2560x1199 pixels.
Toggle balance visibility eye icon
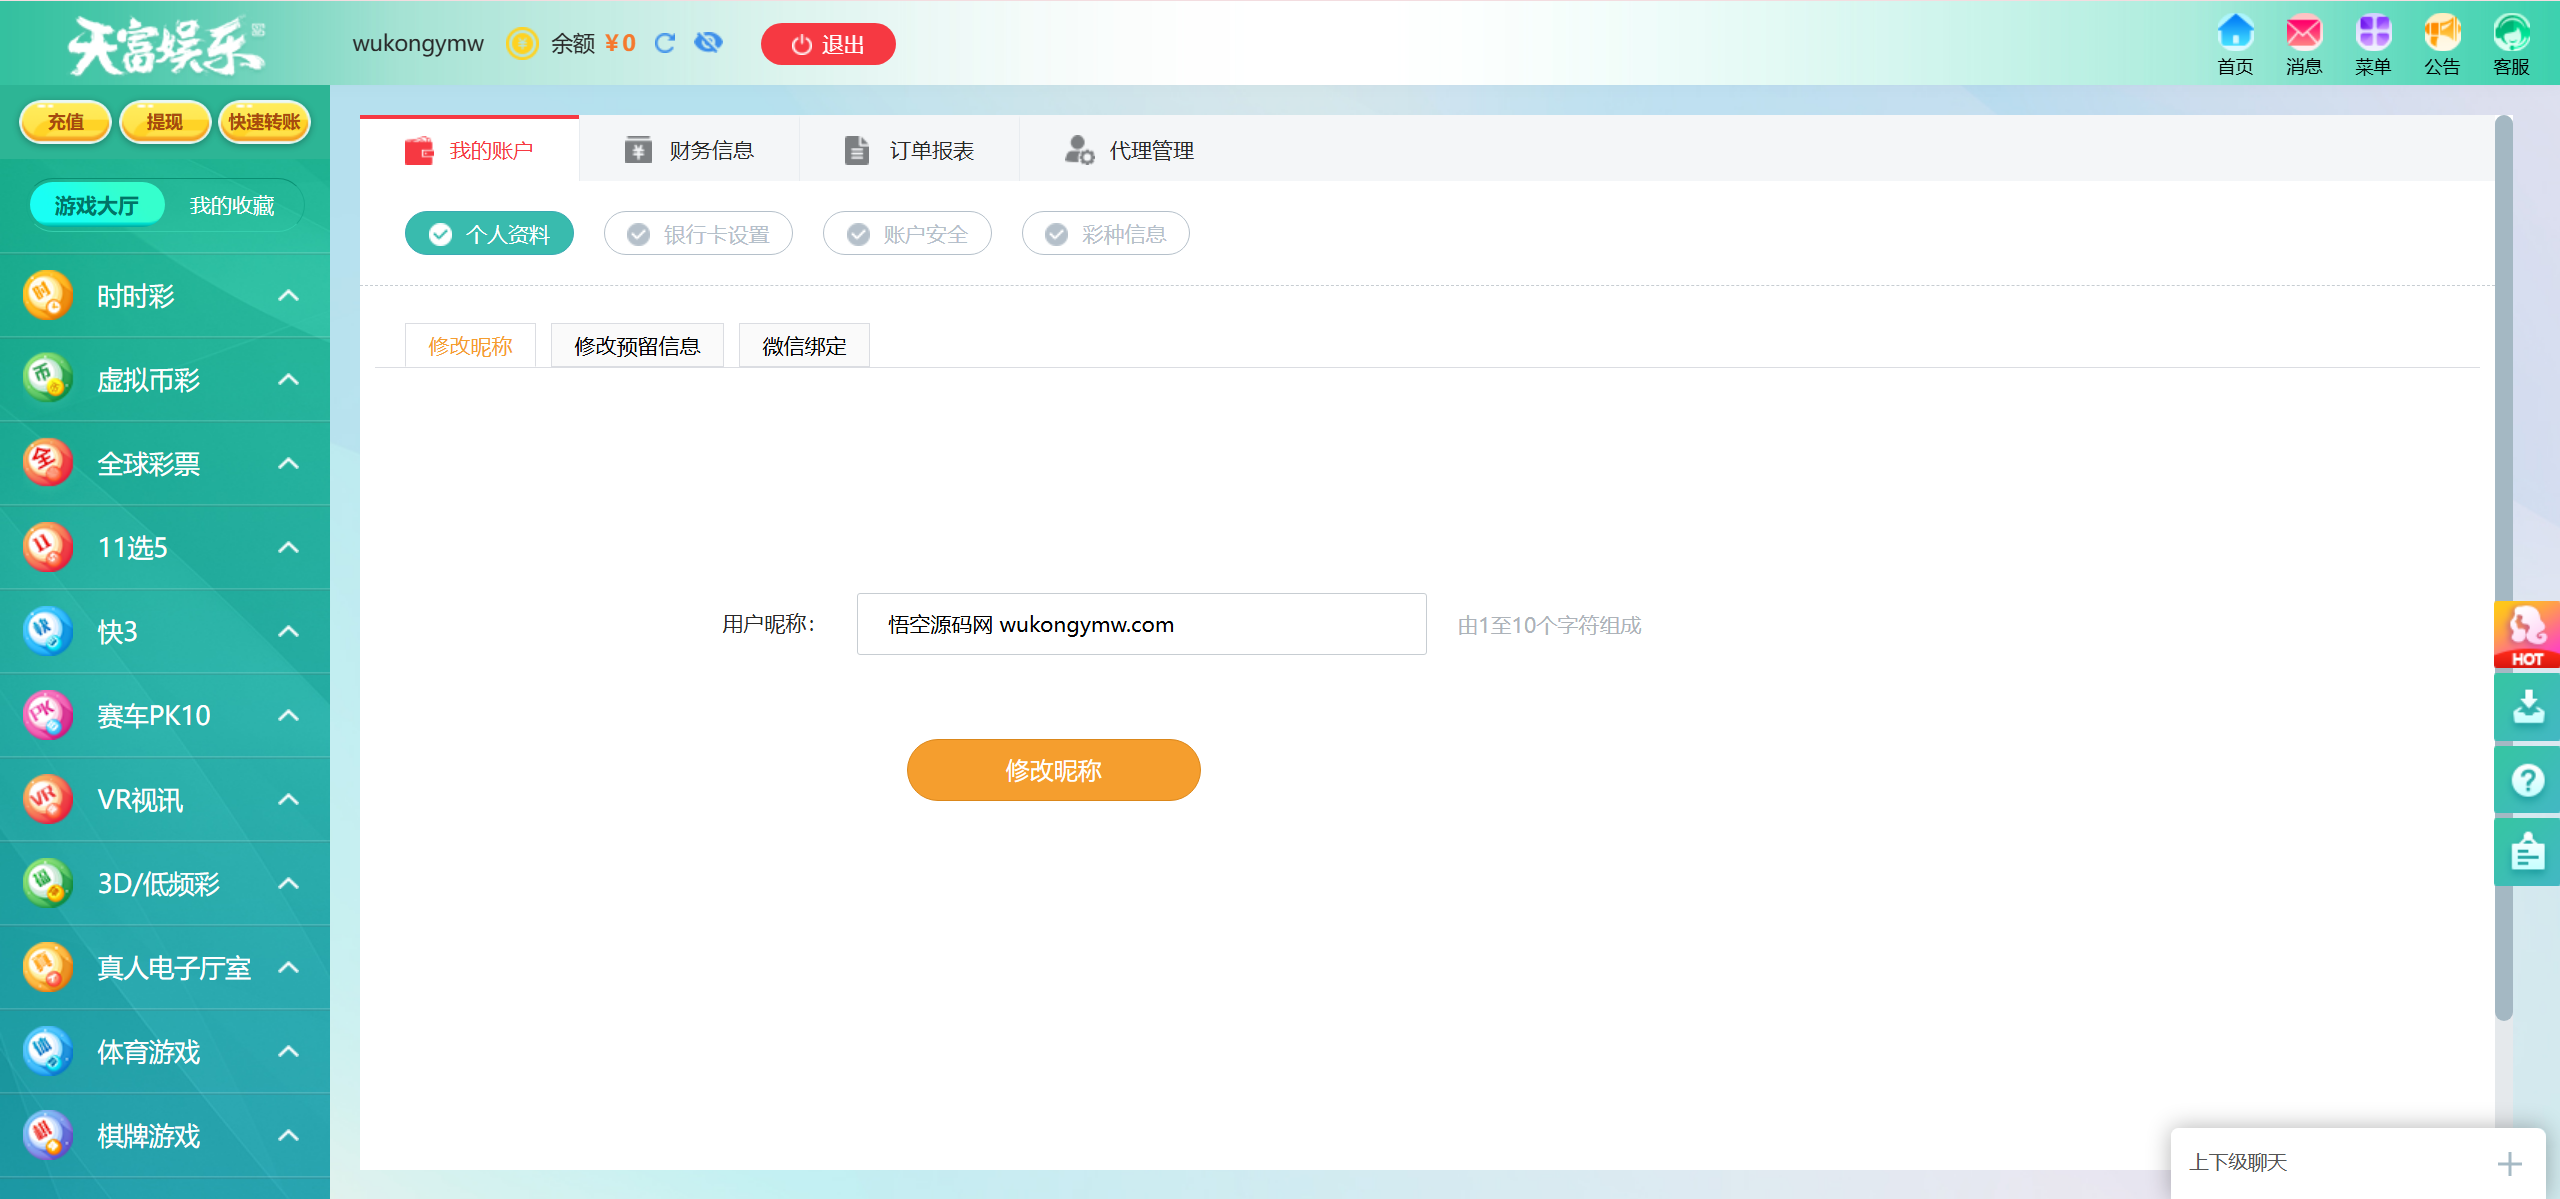coord(708,43)
